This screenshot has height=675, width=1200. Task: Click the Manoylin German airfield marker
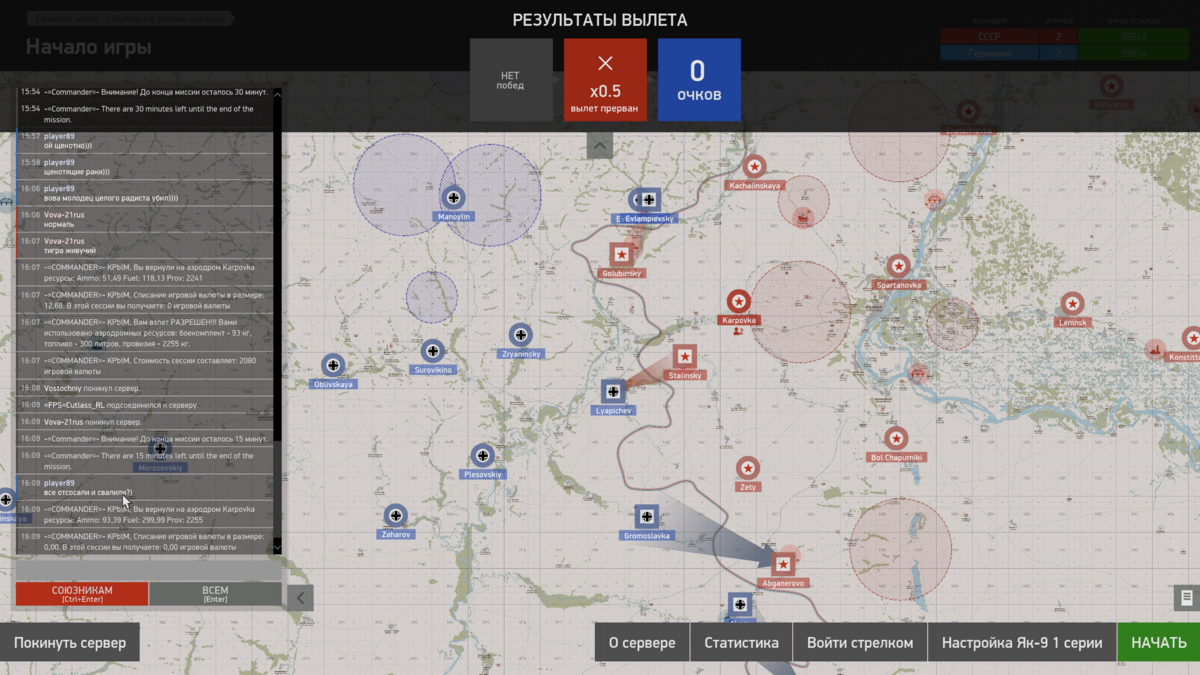click(453, 197)
